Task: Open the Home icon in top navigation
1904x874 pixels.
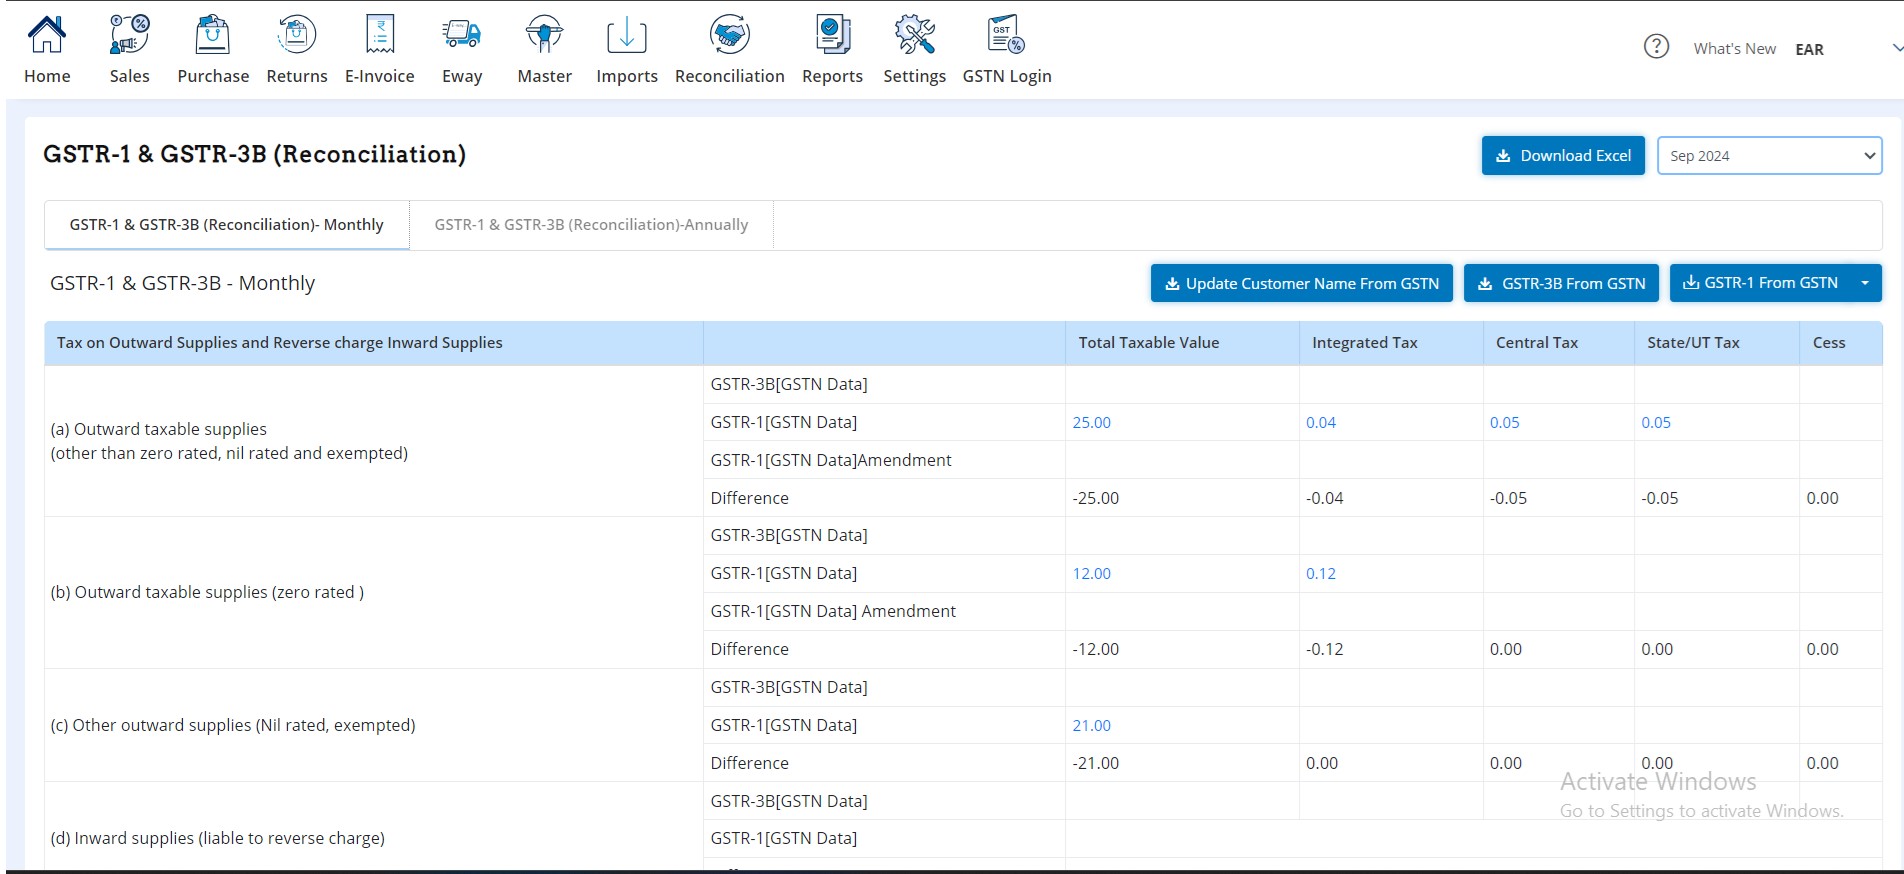Action: [x=47, y=35]
